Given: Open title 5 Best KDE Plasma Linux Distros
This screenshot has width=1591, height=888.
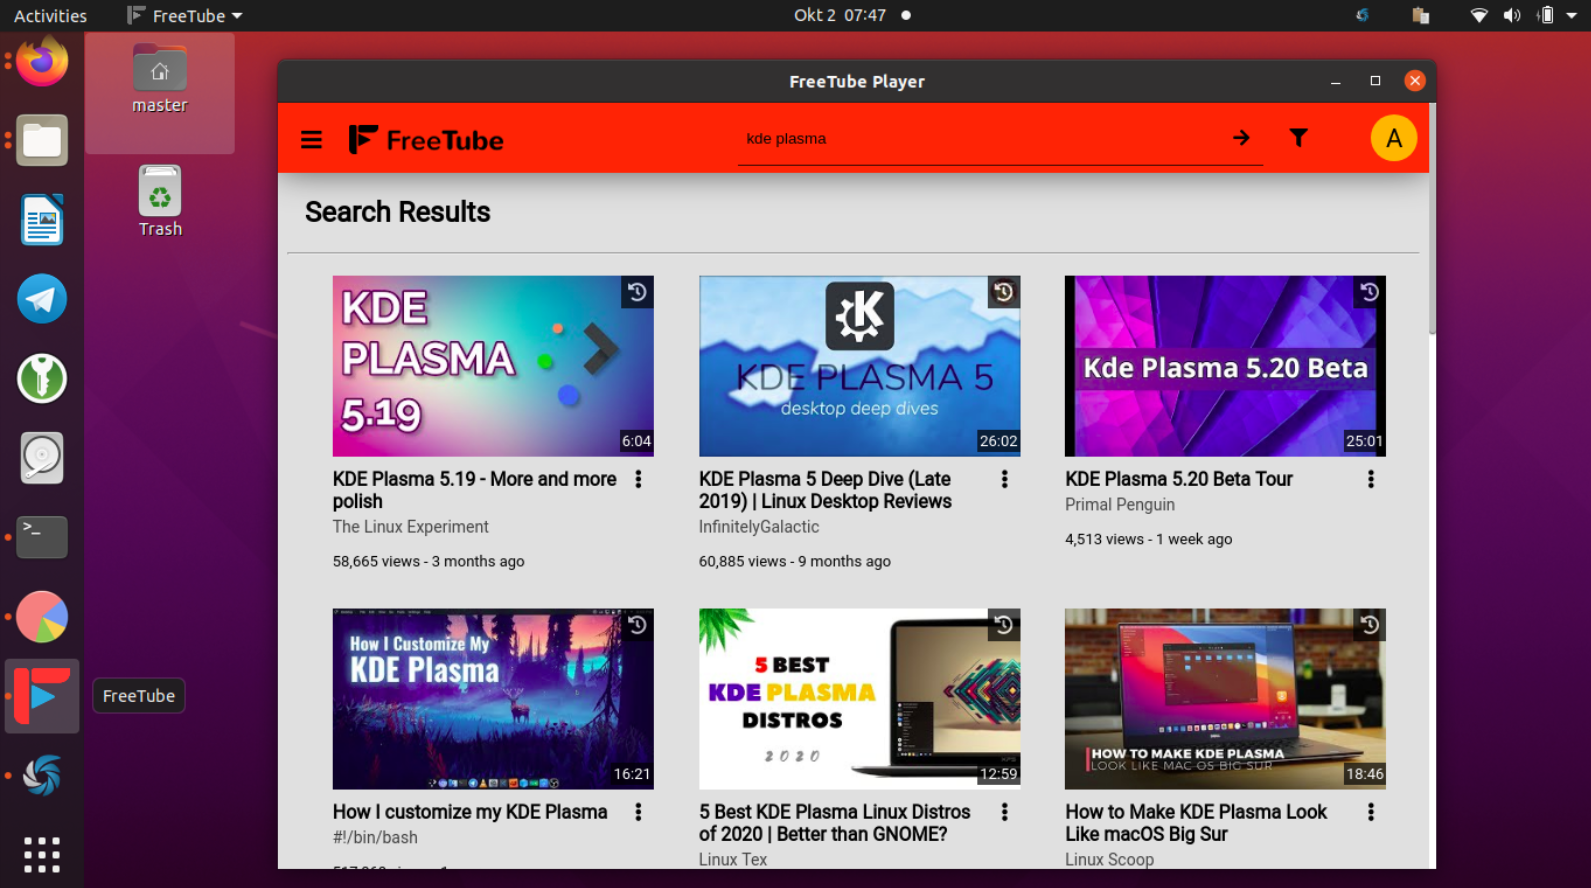Looking at the screenshot, I should pyautogui.click(x=835, y=823).
